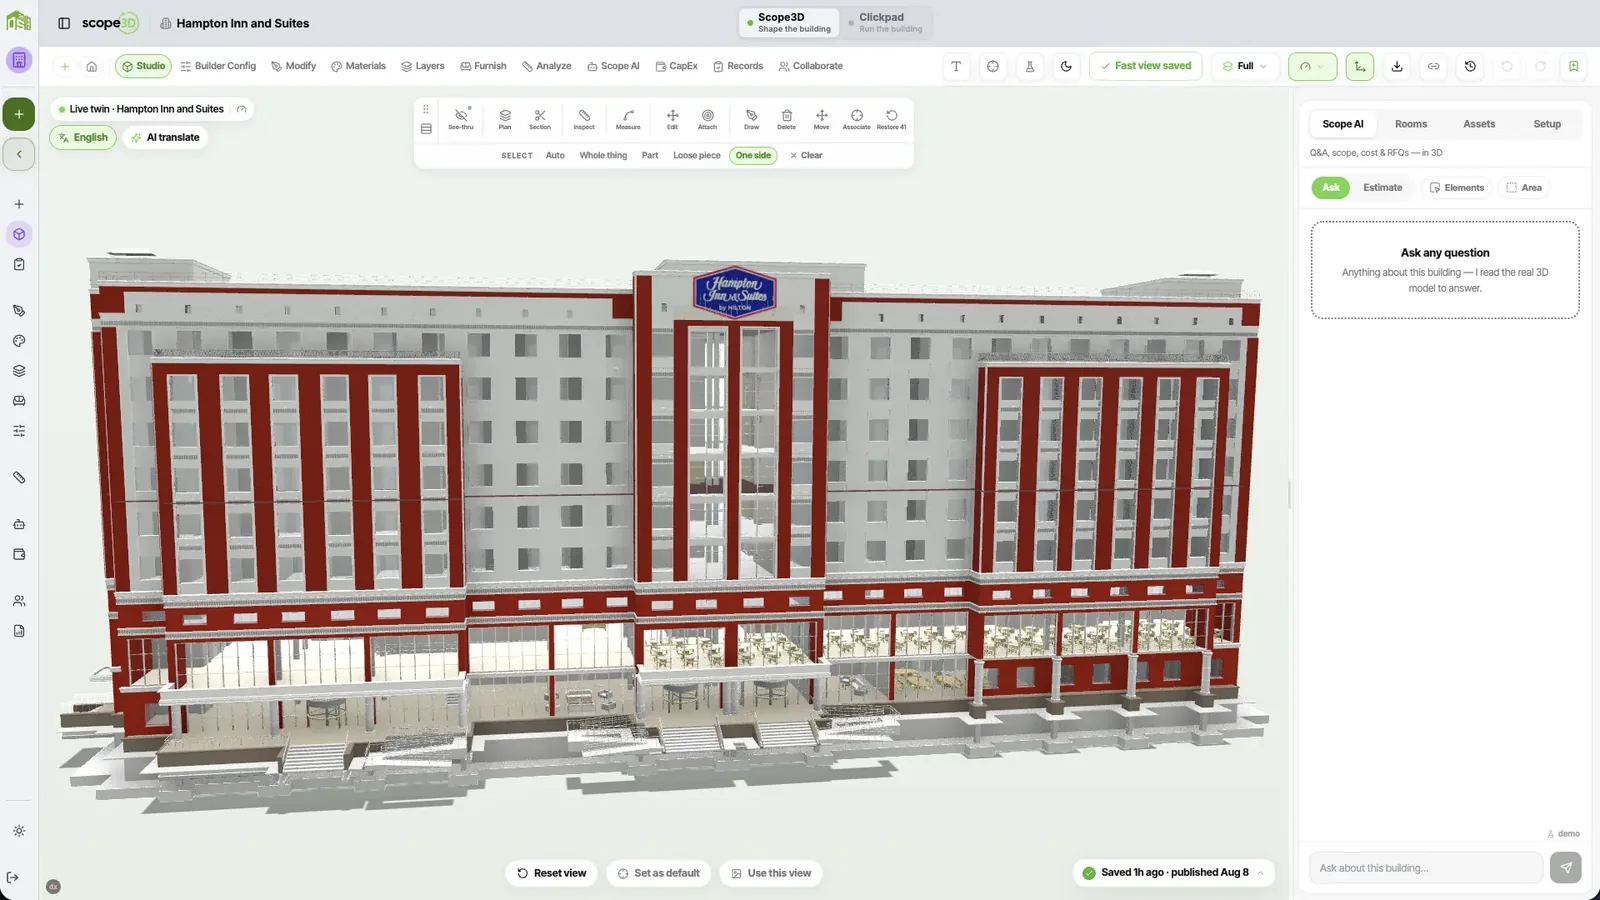Open the Materials menu
Screen dimensions: 1600x900
(358, 66)
